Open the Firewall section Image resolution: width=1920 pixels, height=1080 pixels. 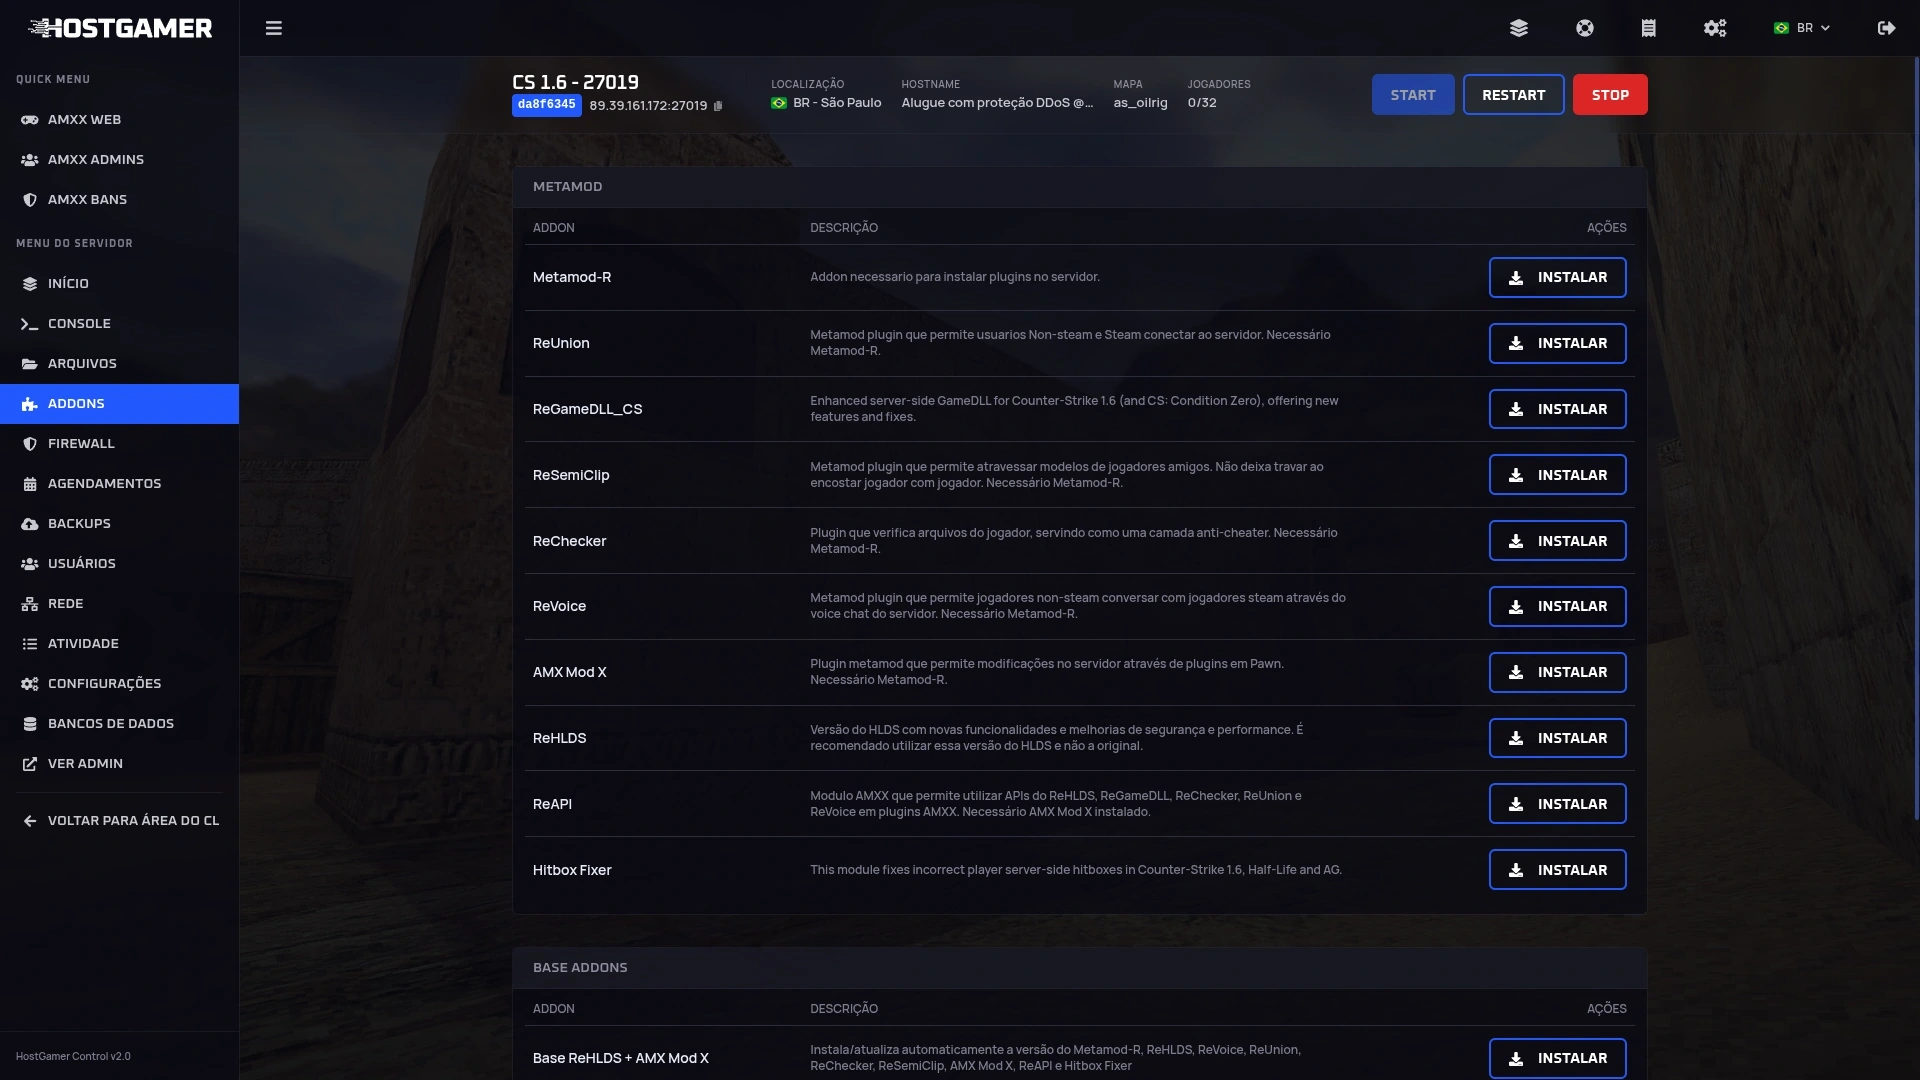coord(119,443)
